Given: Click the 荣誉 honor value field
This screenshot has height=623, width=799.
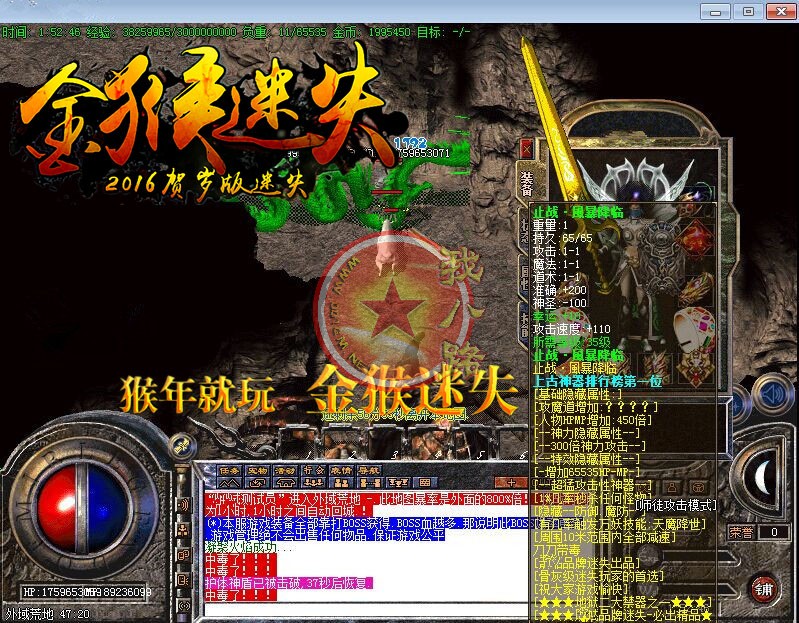Looking at the screenshot, I should [774, 532].
